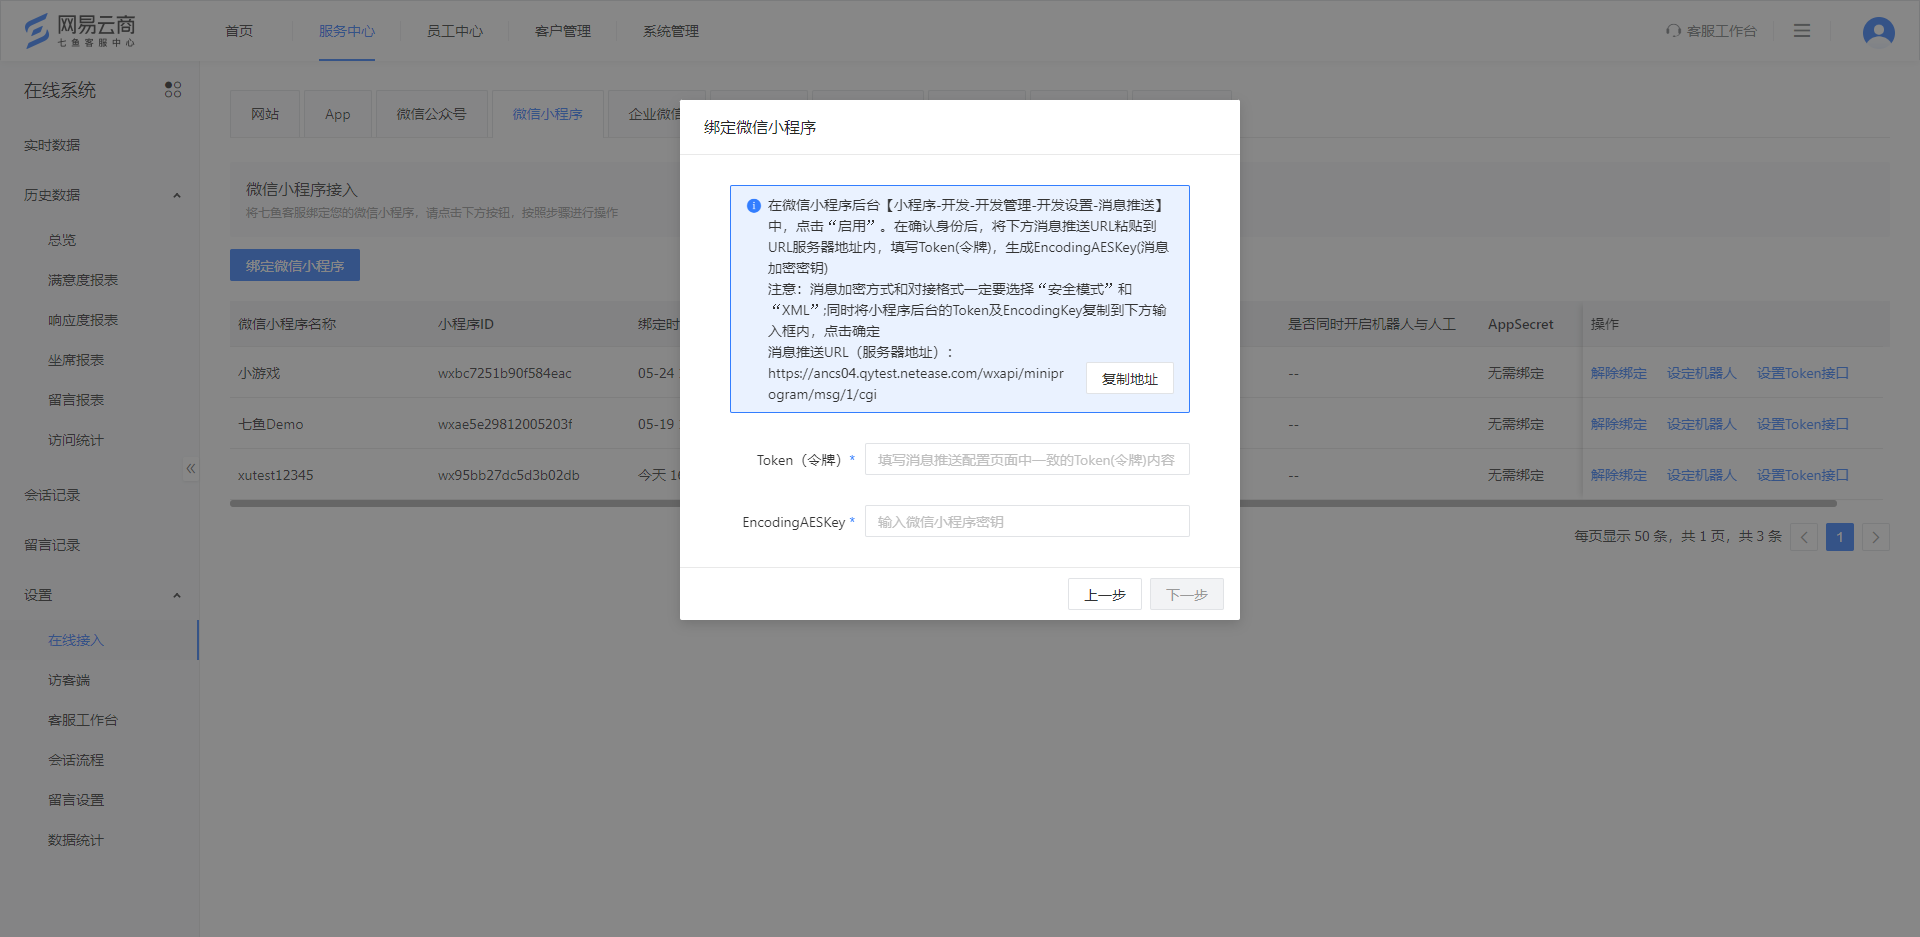
Task: Click the NetEase Yunshang logo
Action: point(80,30)
